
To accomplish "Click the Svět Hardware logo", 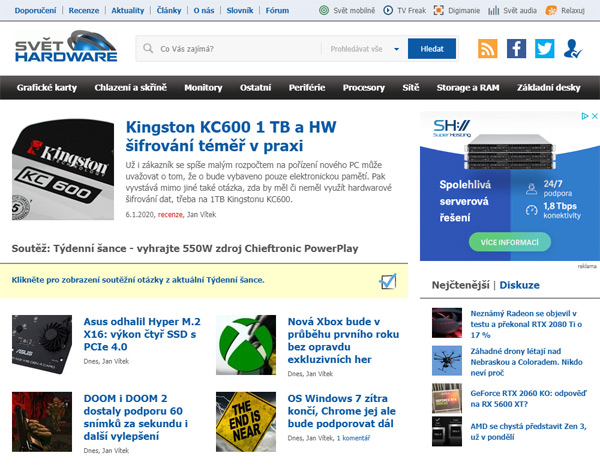I will [x=66, y=49].
